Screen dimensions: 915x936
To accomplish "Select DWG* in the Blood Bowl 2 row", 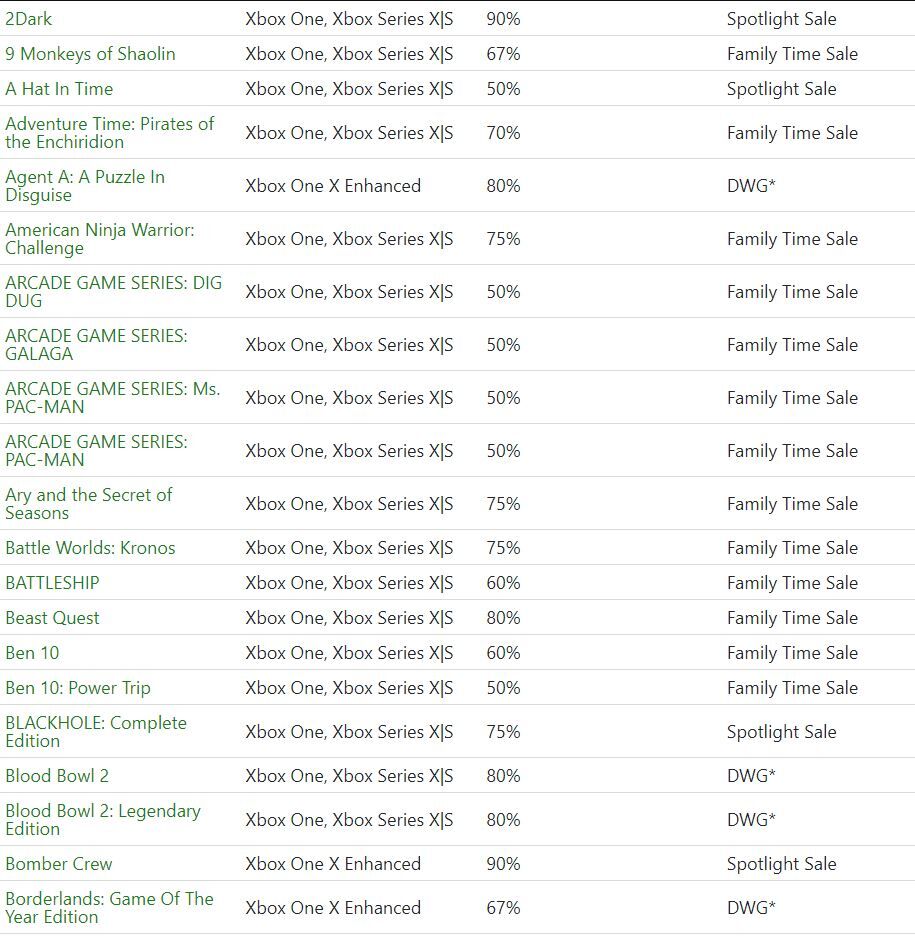I will click(x=751, y=776).
